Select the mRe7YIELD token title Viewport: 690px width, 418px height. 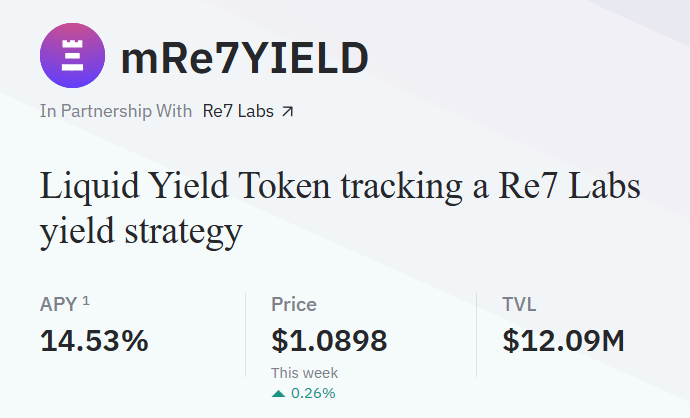(x=244, y=59)
